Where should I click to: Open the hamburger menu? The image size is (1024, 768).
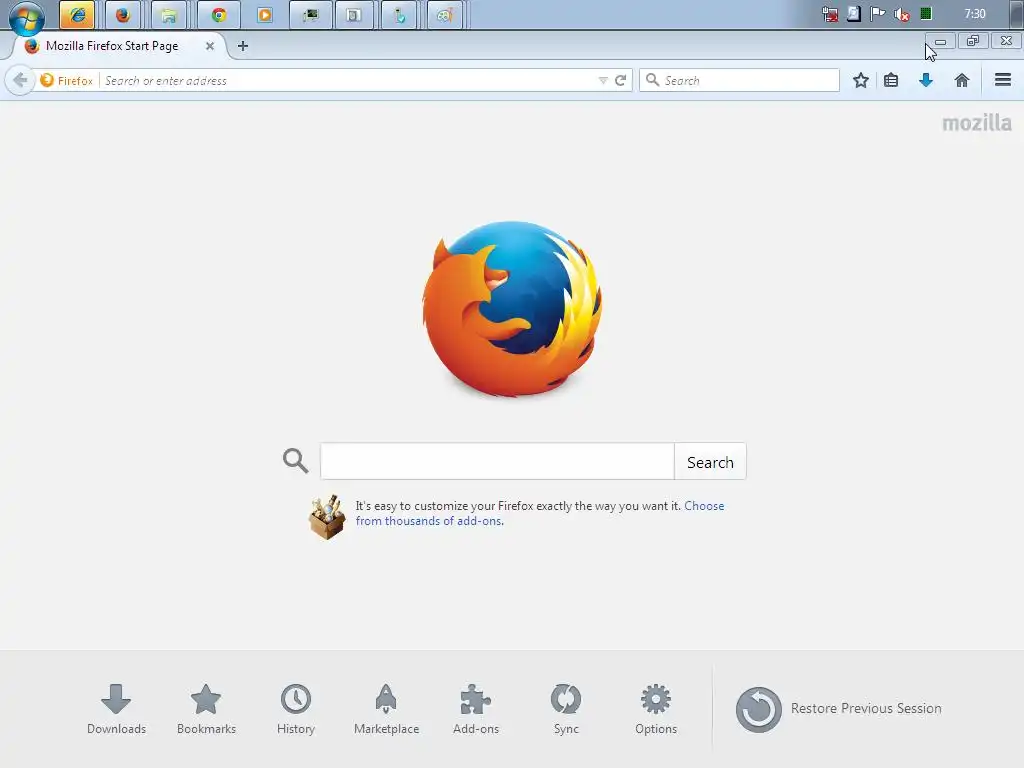(1002, 80)
